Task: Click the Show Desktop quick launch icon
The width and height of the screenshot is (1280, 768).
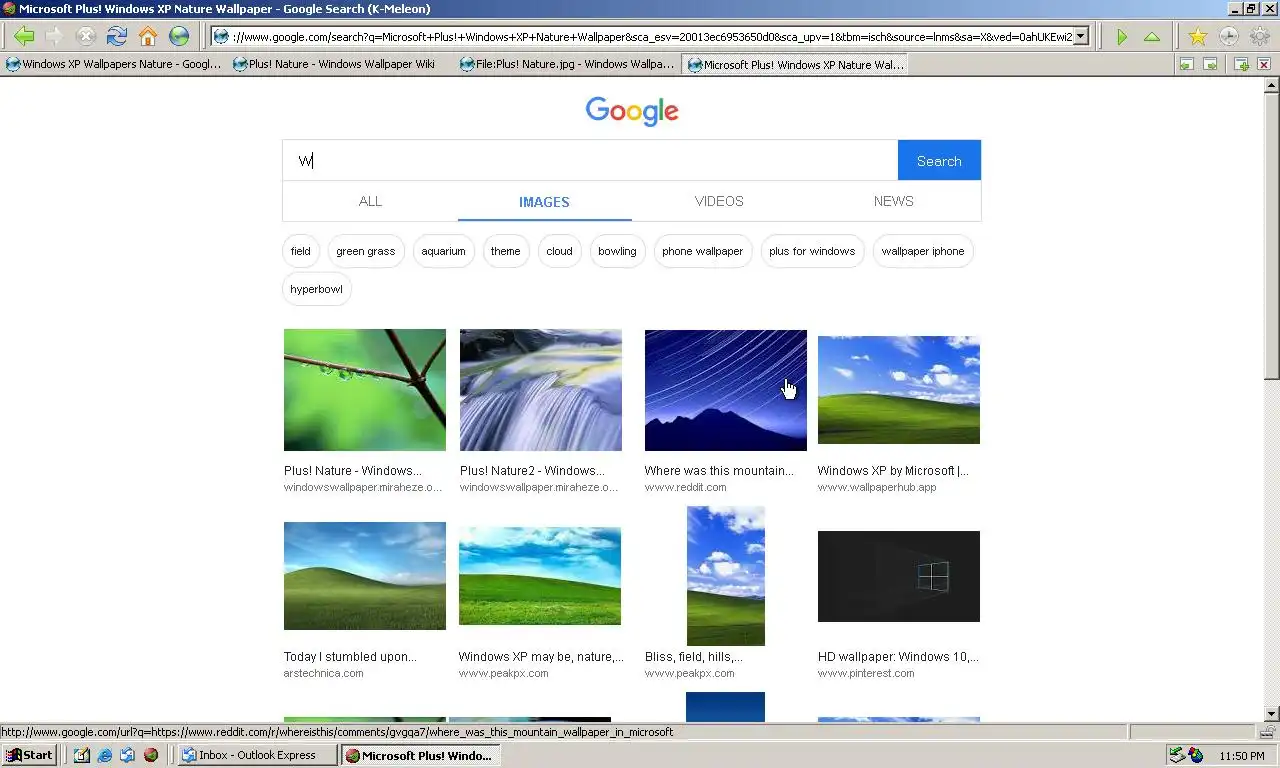Action: (x=82, y=755)
